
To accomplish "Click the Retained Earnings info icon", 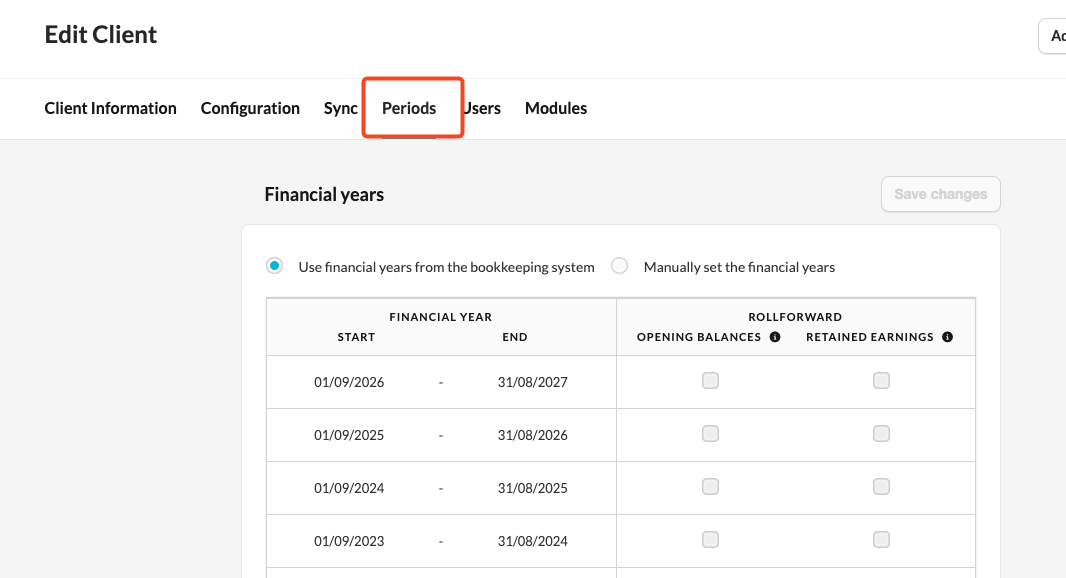I will click(x=947, y=338).
